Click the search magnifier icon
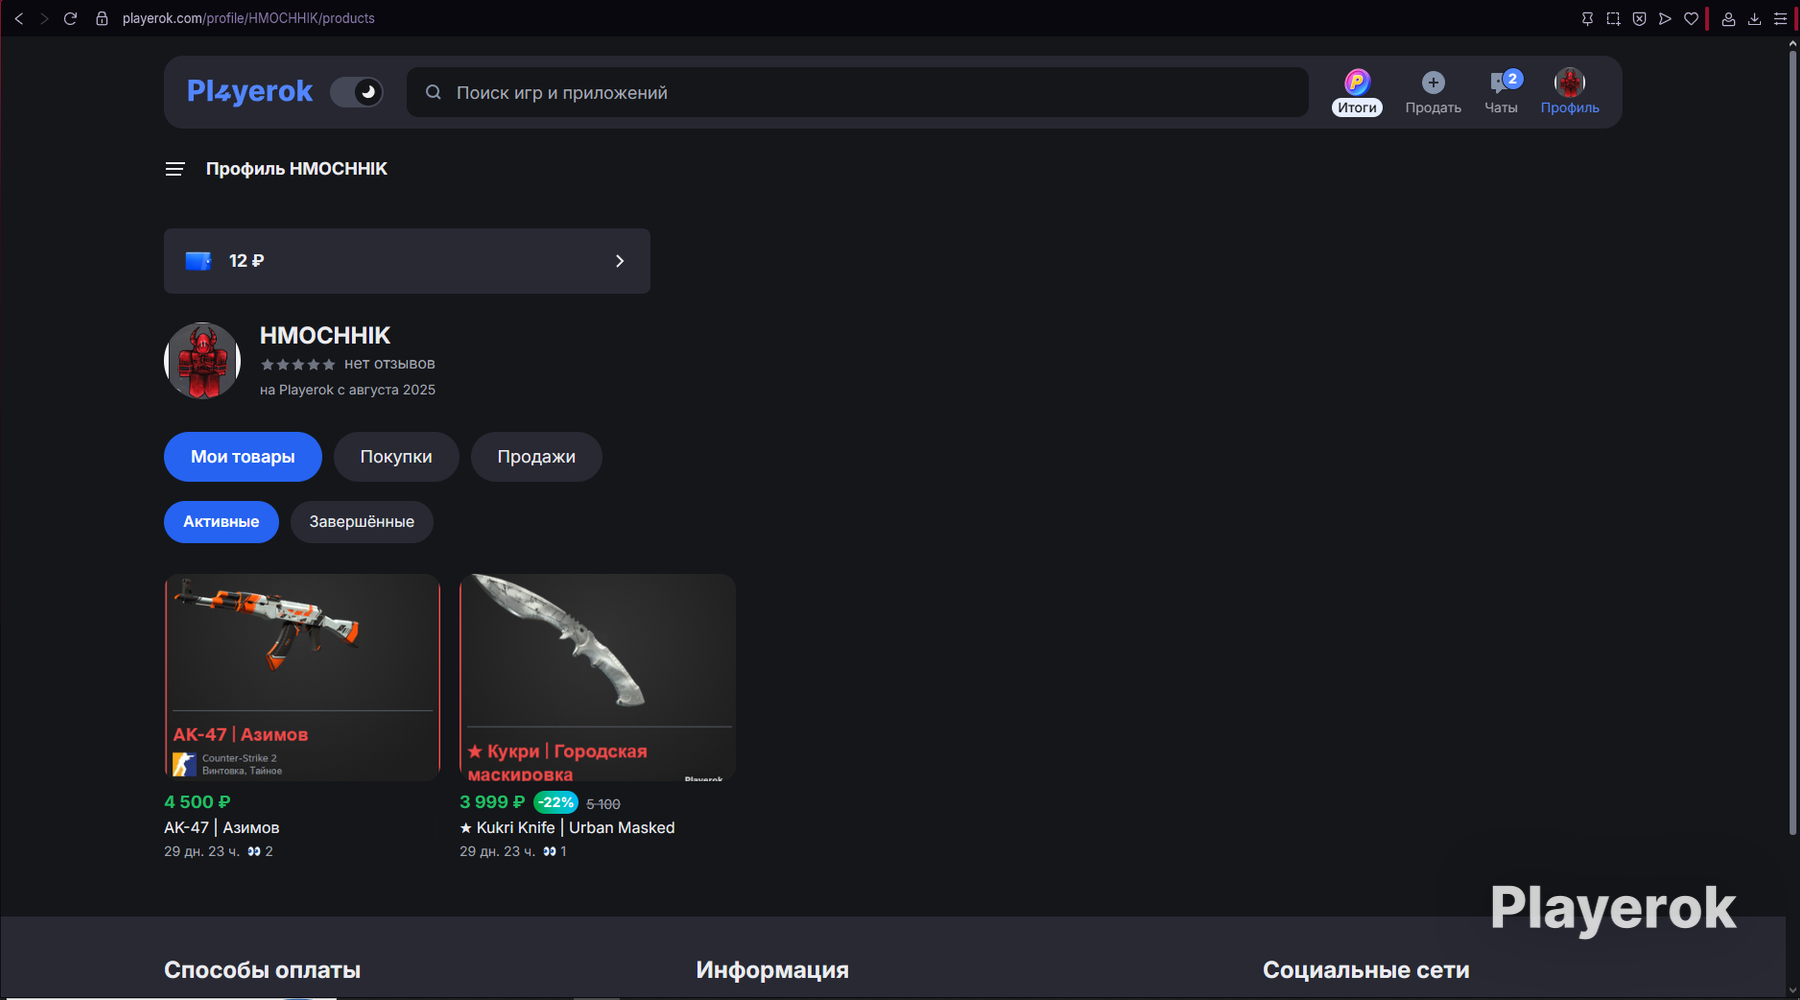 tap(433, 92)
